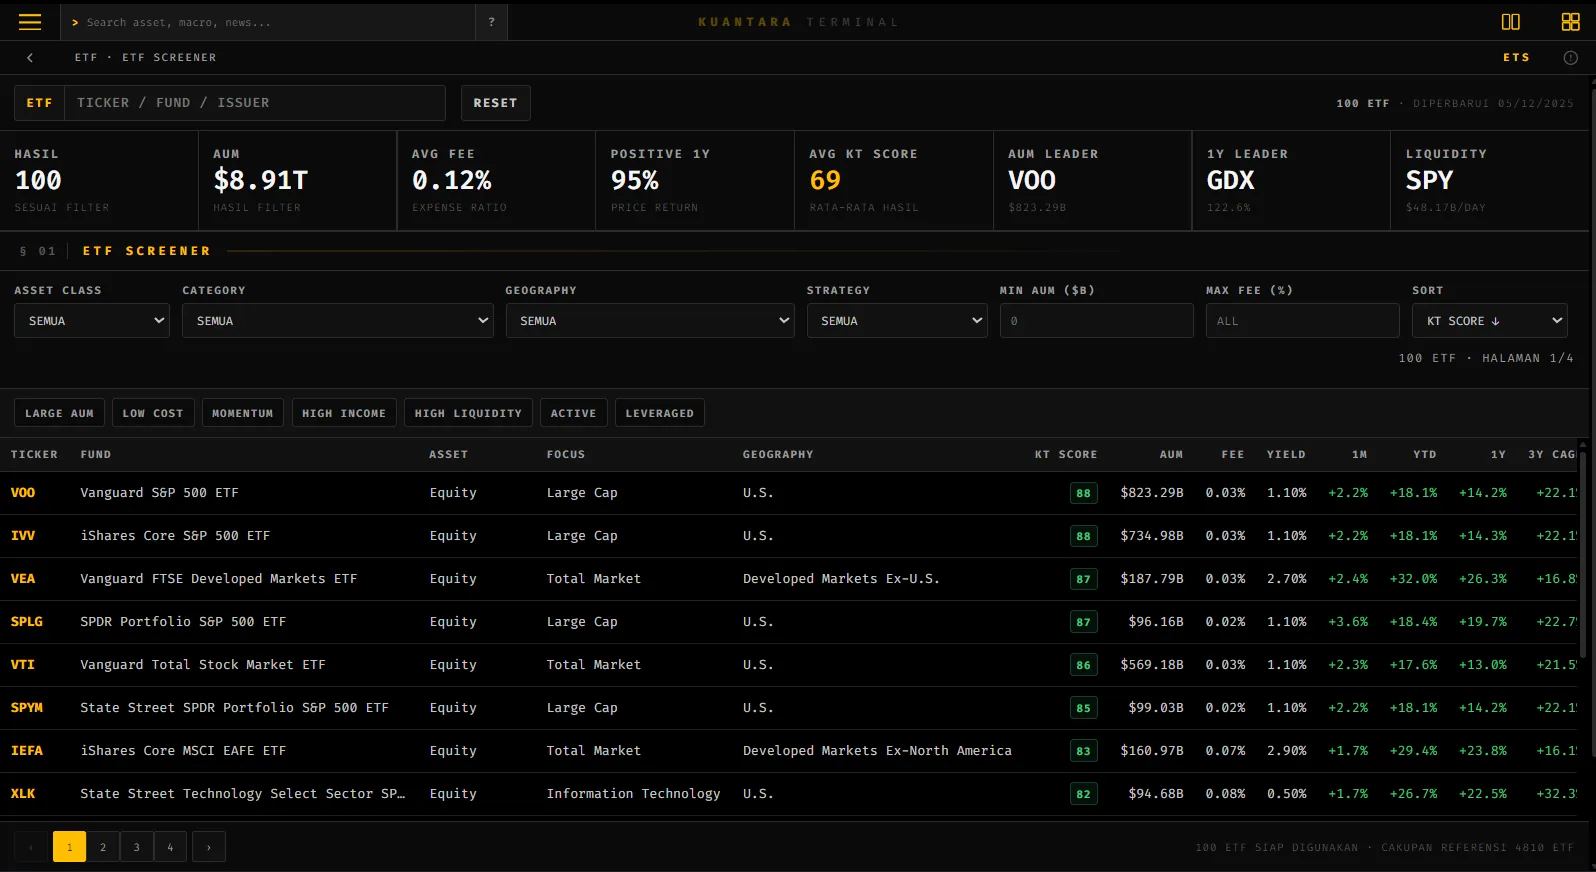Open the Sort dropdown showing KT Score
Screen dimensions: 1596x872
pyautogui.click(x=1490, y=321)
